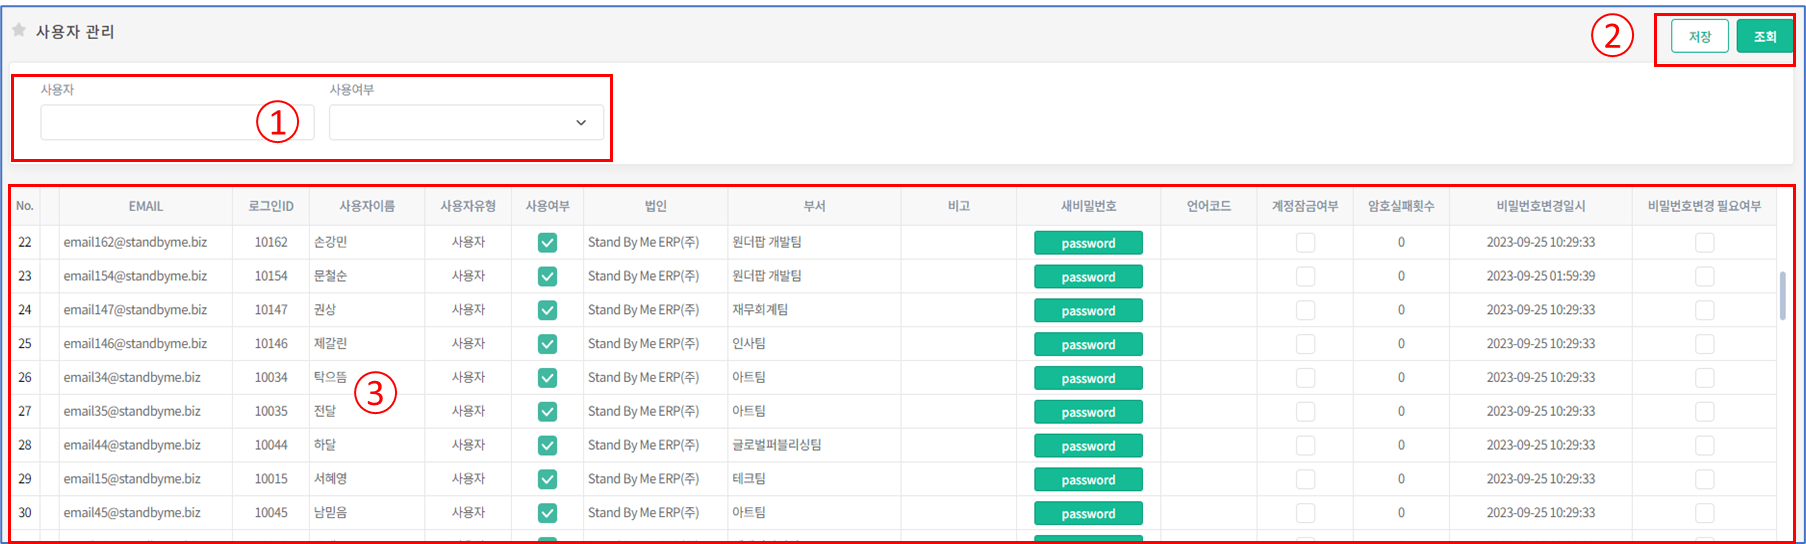This screenshot has height=544, width=1806.
Task: Select the email44@standbyme.biz cell
Action: [132, 445]
